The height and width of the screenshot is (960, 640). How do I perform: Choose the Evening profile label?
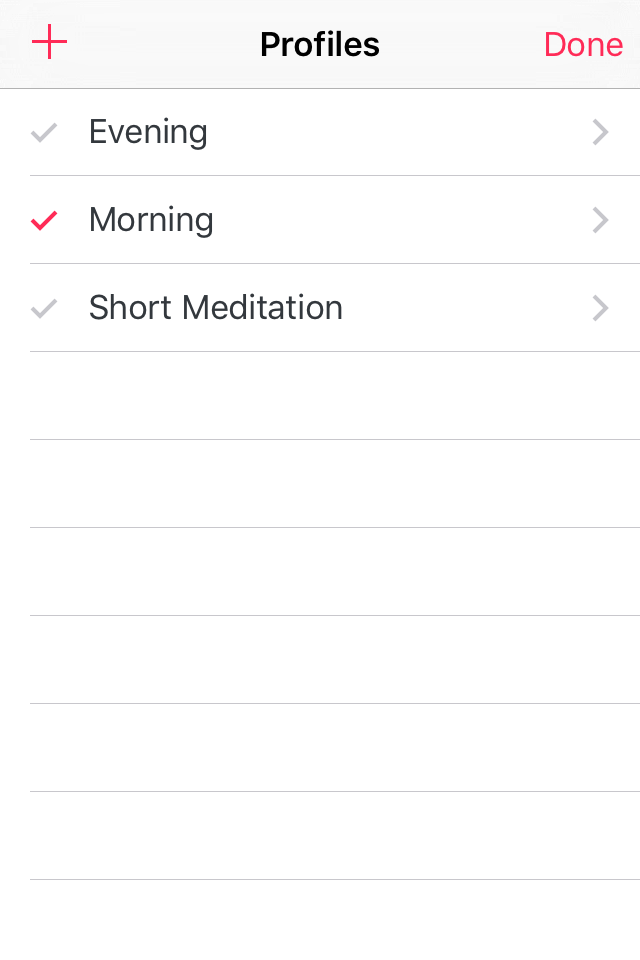tap(148, 132)
